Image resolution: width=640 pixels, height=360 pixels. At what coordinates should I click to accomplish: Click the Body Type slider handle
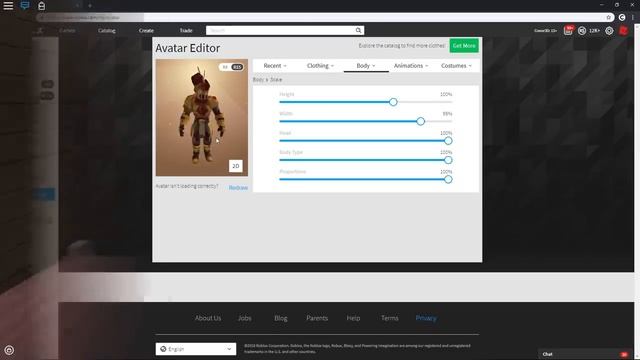click(x=448, y=160)
